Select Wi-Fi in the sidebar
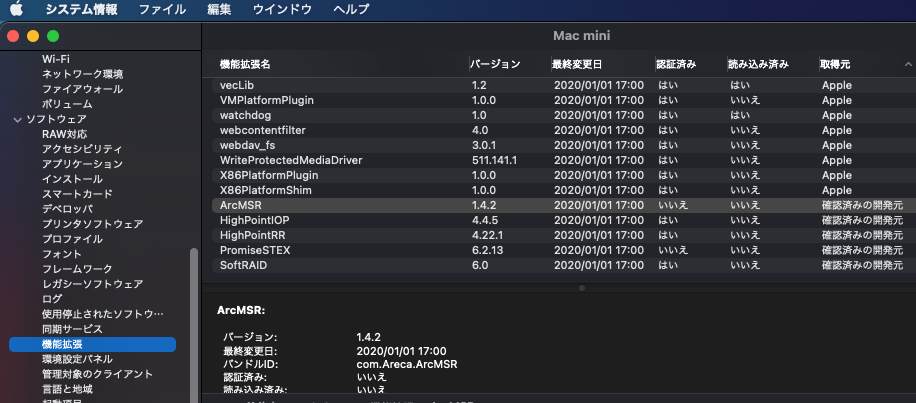The height and width of the screenshot is (403, 916). click(56, 59)
